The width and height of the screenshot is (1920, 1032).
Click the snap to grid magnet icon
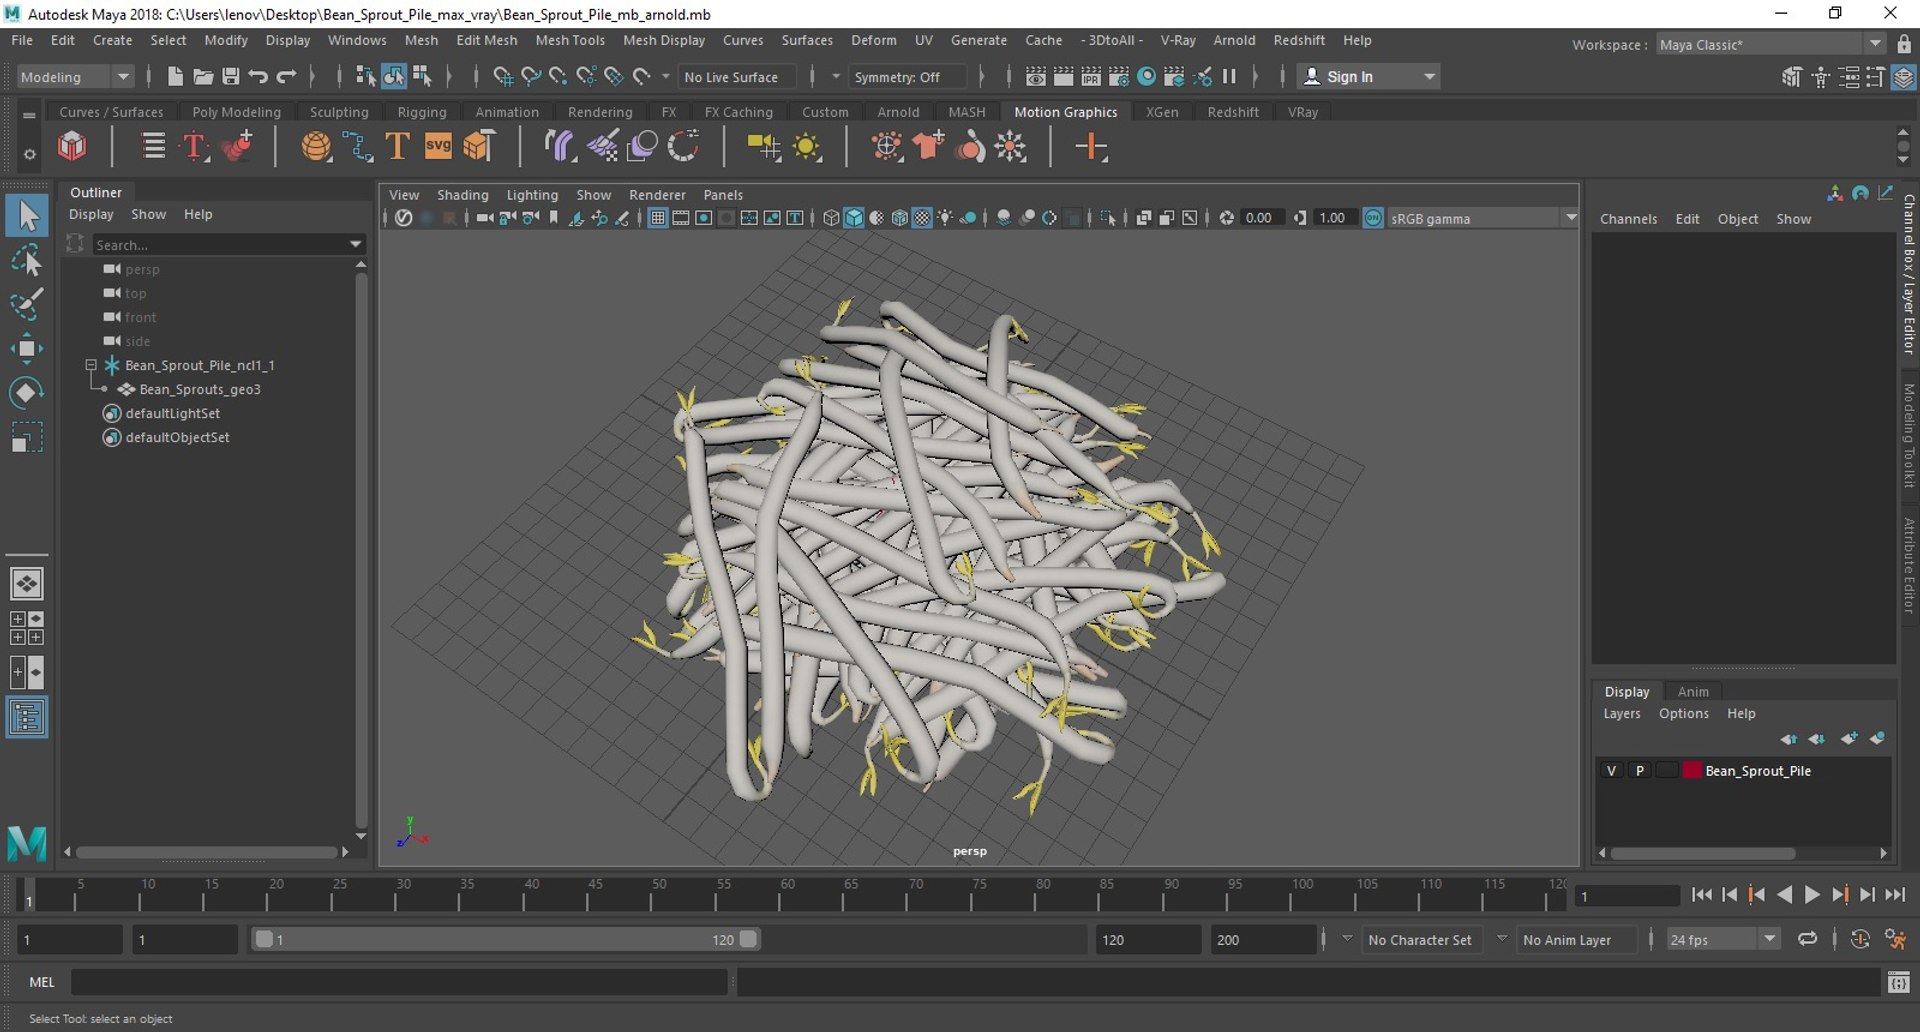click(x=503, y=77)
